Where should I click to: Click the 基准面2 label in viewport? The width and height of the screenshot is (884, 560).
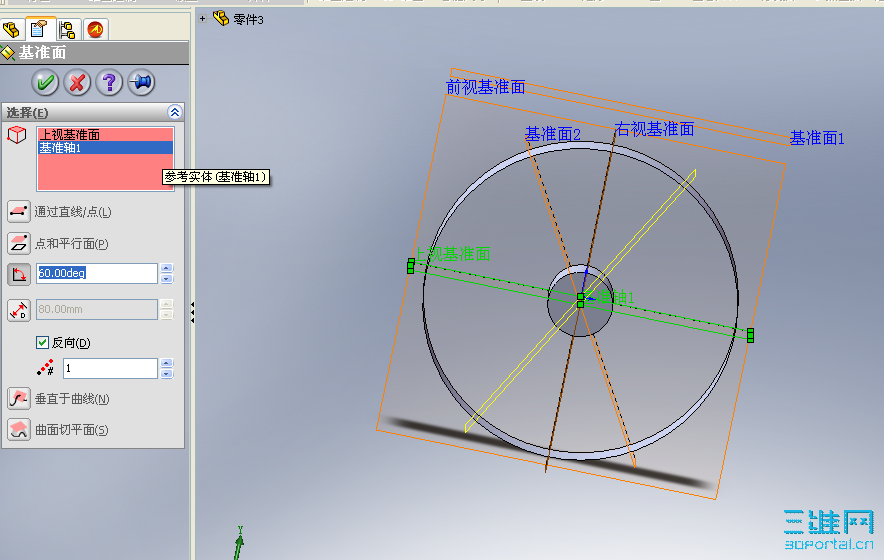[x=552, y=134]
